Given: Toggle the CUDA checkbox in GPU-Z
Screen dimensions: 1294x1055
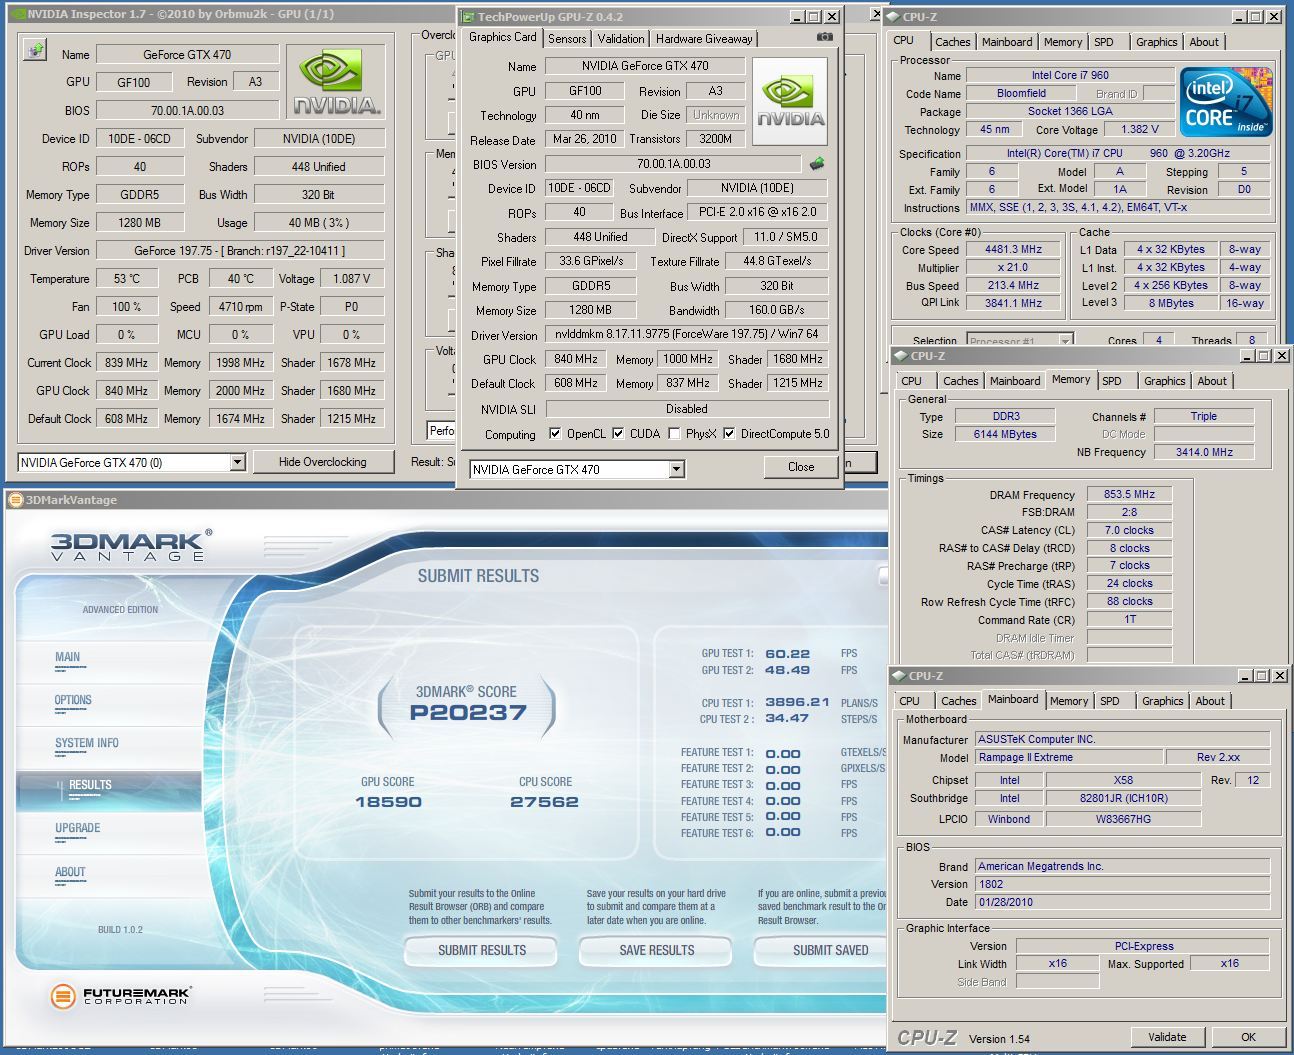Looking at the screenshot, I should 618,434.
